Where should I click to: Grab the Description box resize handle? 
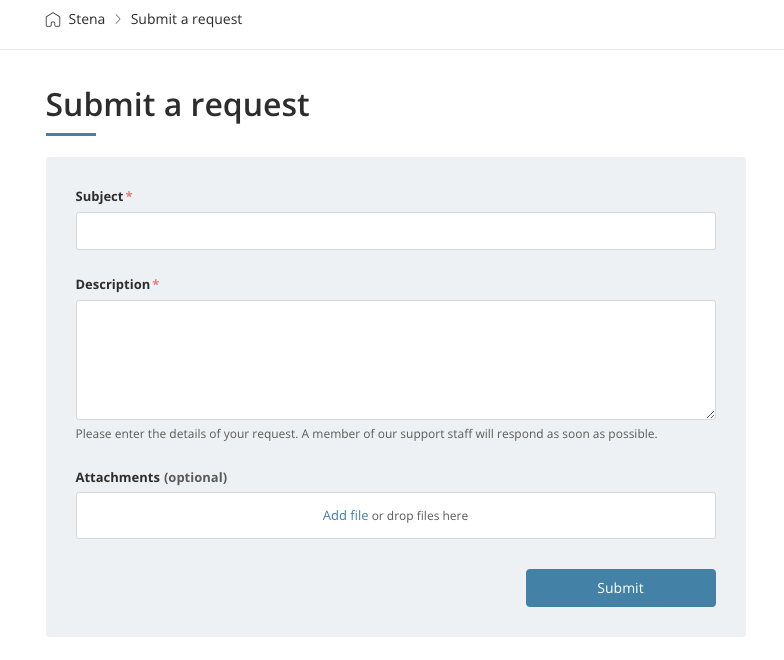pos(710,414)
